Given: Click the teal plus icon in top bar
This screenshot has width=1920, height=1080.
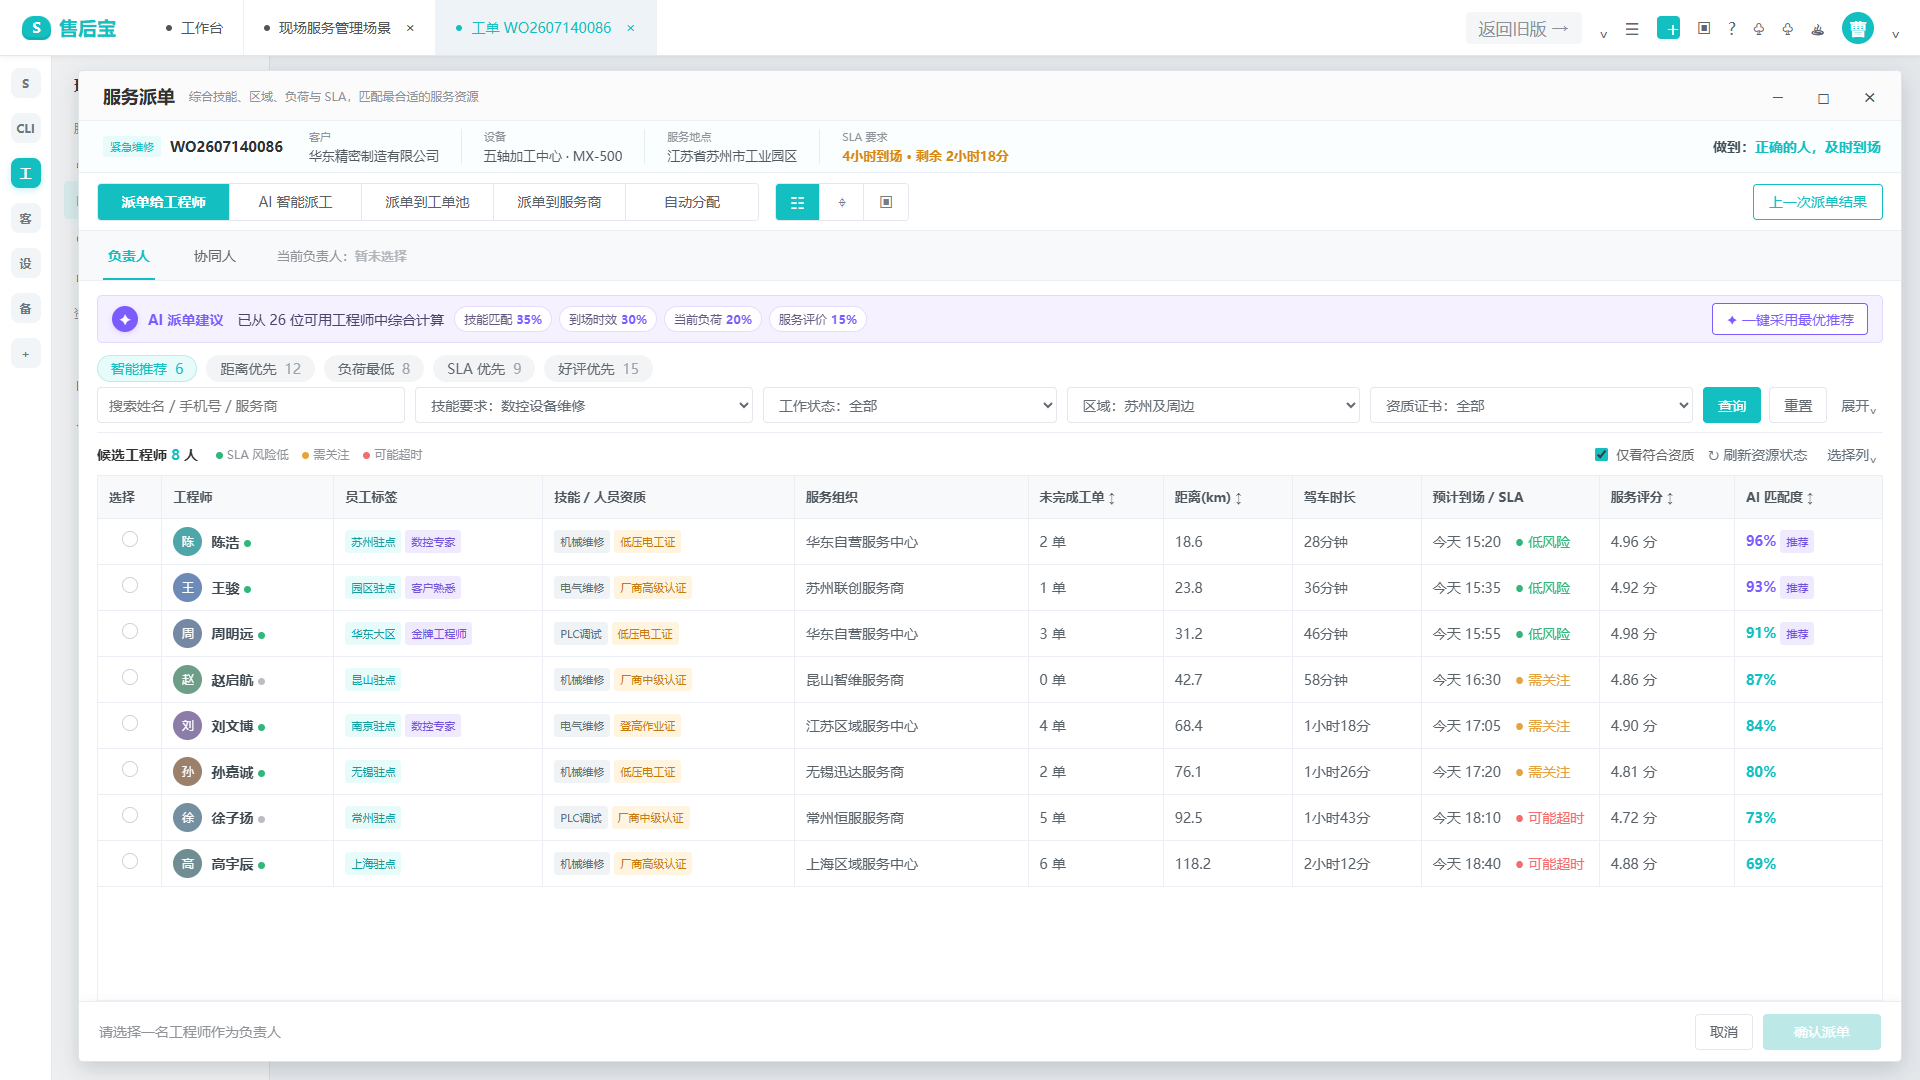Looking at the screenshot, I should point(1668,28).
